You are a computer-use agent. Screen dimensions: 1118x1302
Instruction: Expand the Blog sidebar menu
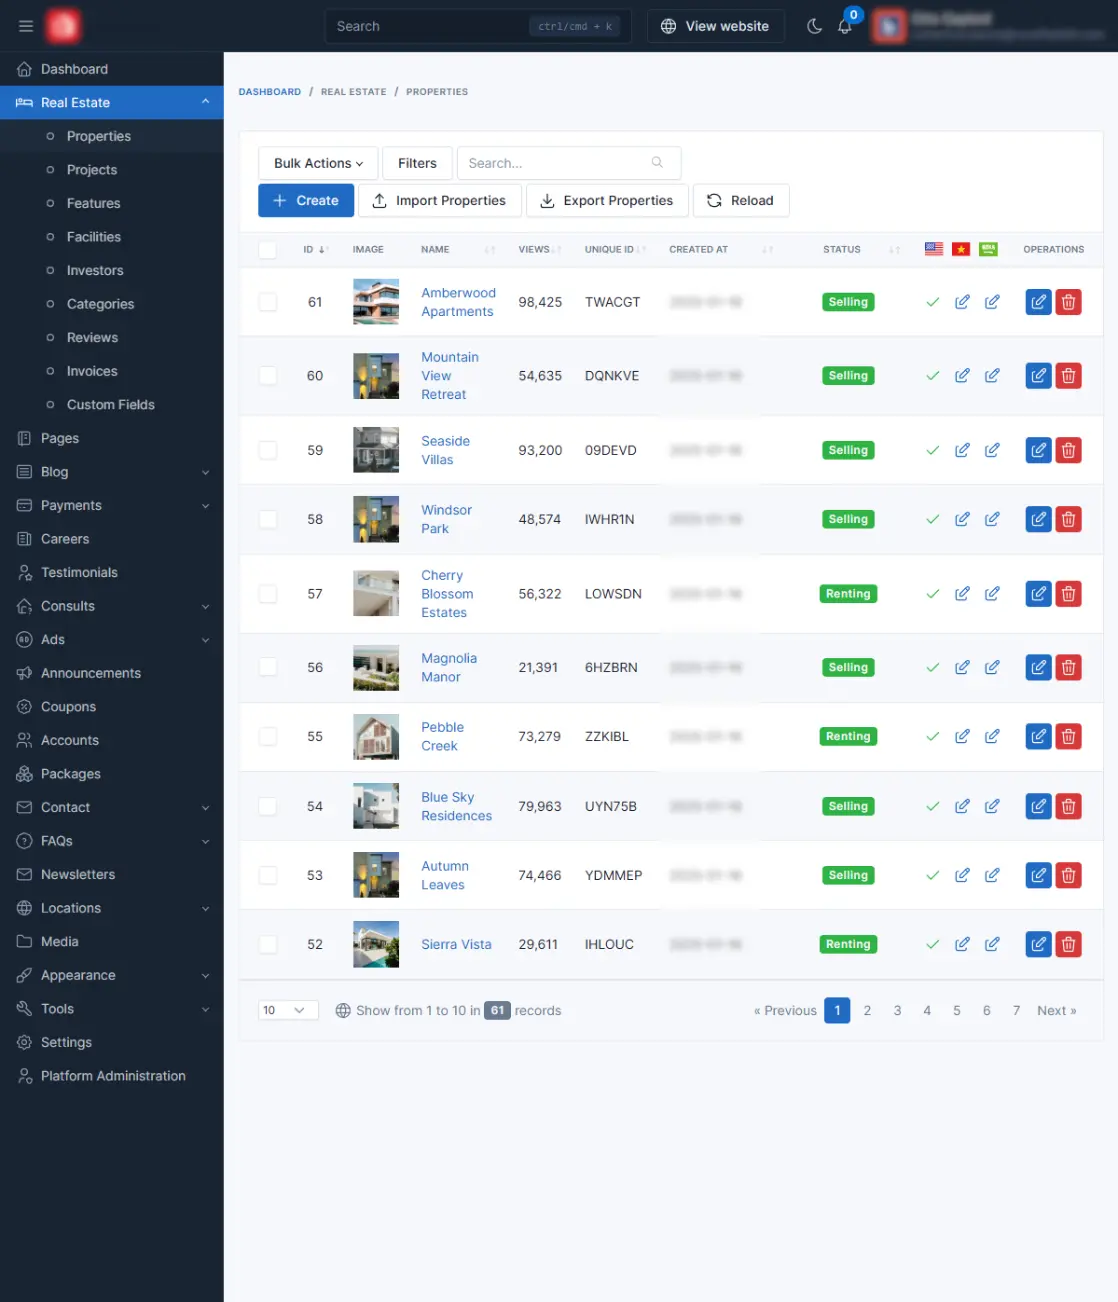tap(111, 472)
